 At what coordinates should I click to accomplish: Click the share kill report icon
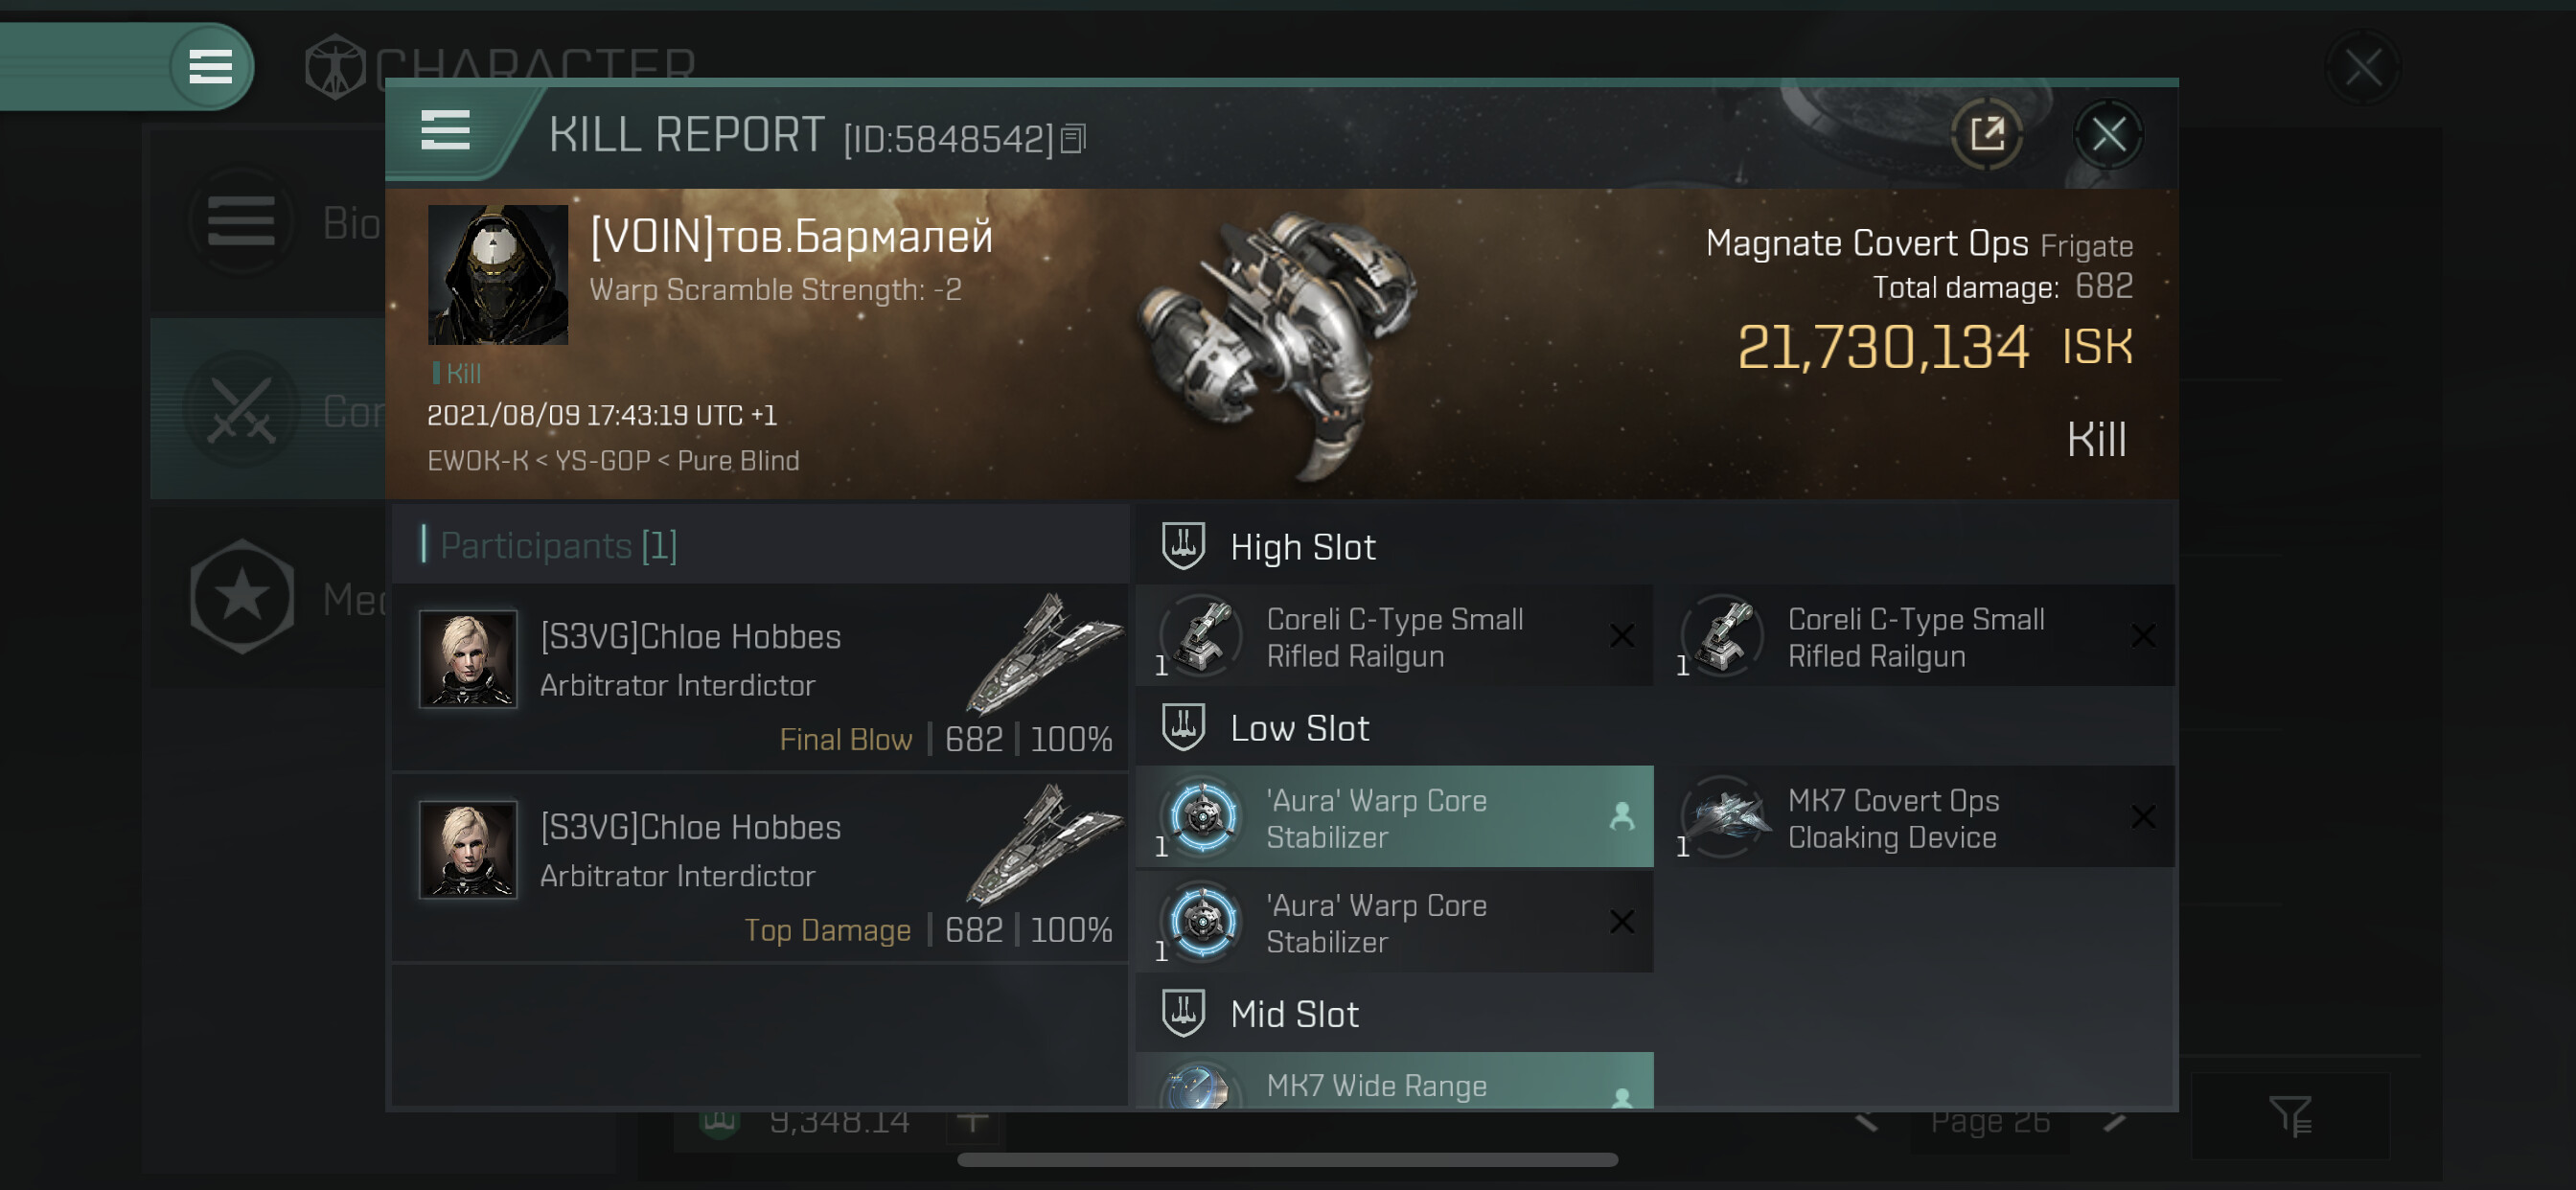point(1986,134)
